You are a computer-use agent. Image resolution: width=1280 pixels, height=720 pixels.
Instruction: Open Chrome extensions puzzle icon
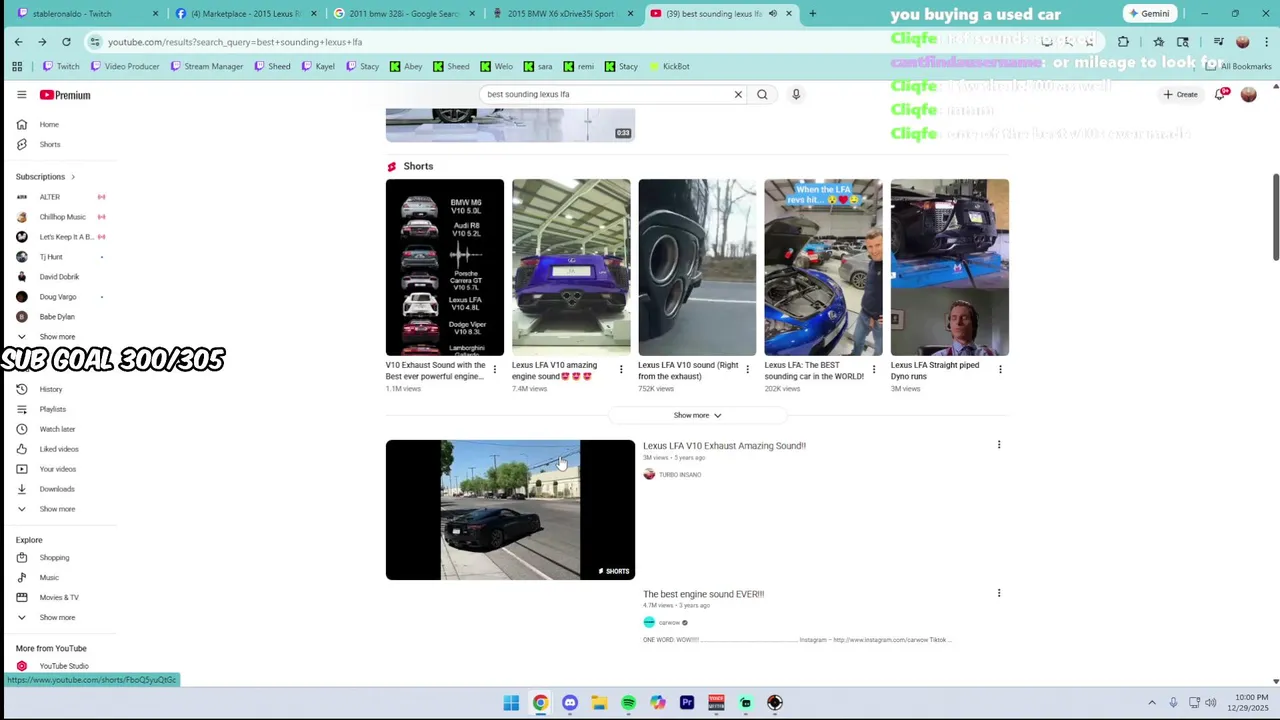[1123, 42]
